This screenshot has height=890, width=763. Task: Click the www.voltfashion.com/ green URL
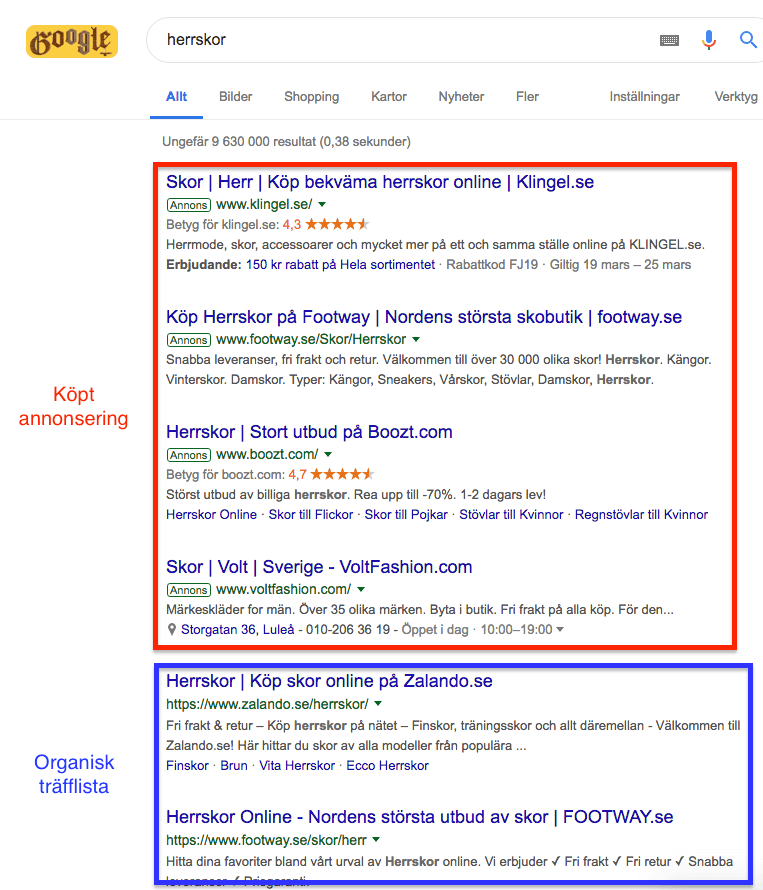[283, 590]
